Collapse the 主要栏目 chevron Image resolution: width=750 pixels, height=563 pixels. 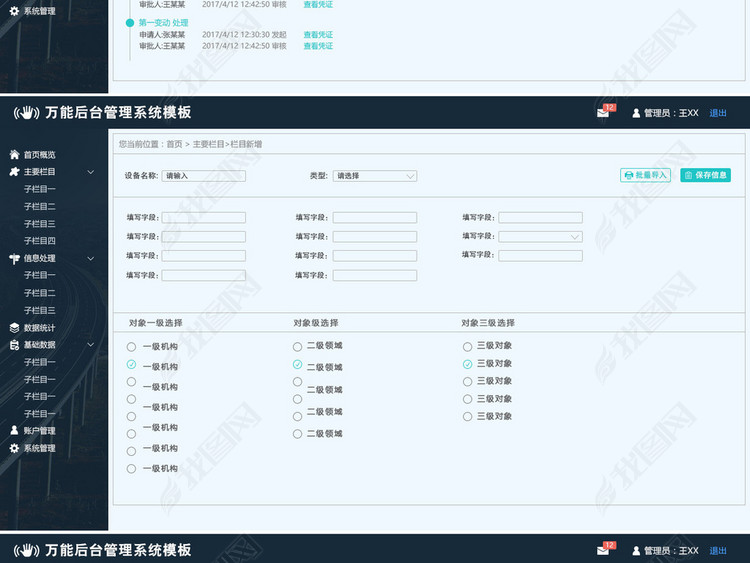90,172
